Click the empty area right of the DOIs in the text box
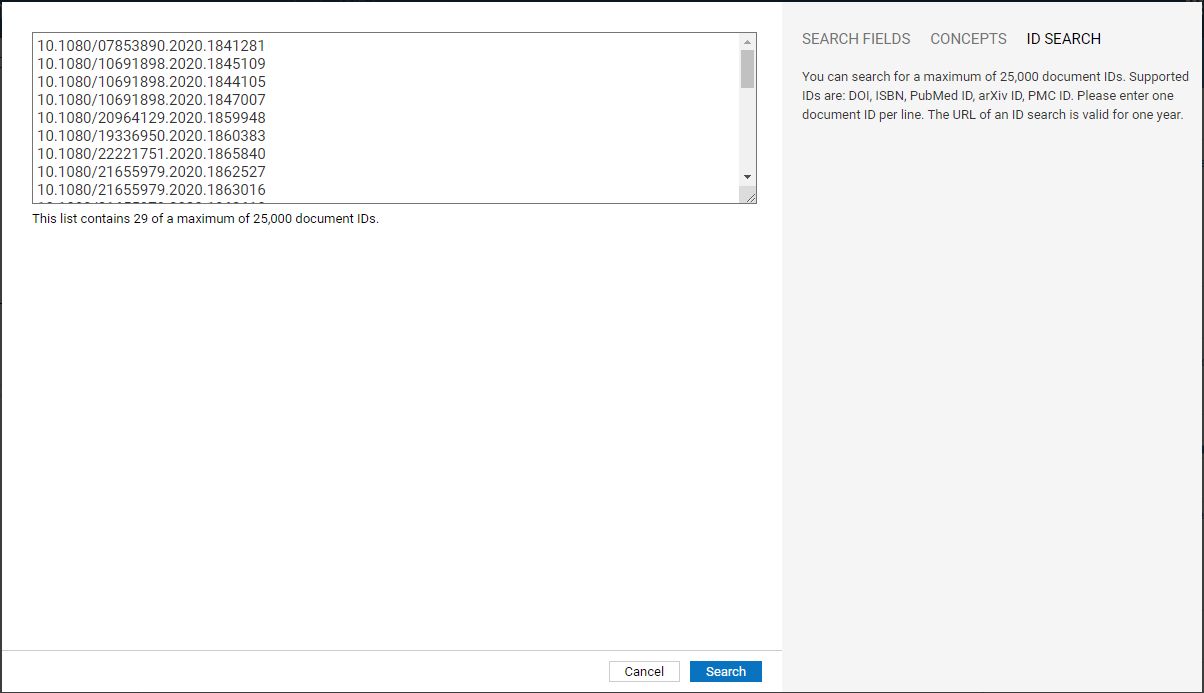This screenshot has height=693, width=1204. coord(500,110)
